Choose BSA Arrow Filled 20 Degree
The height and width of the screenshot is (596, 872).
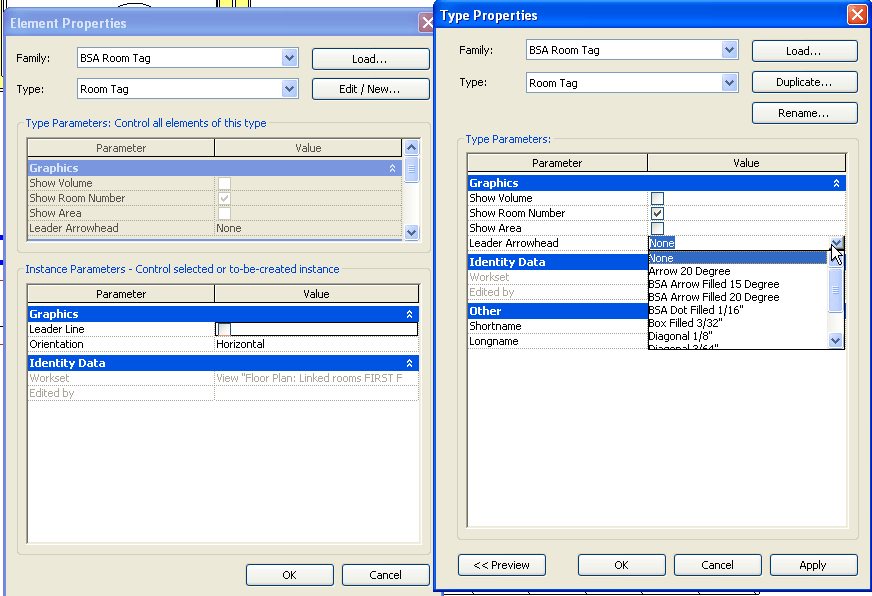(x=738, y=297)
